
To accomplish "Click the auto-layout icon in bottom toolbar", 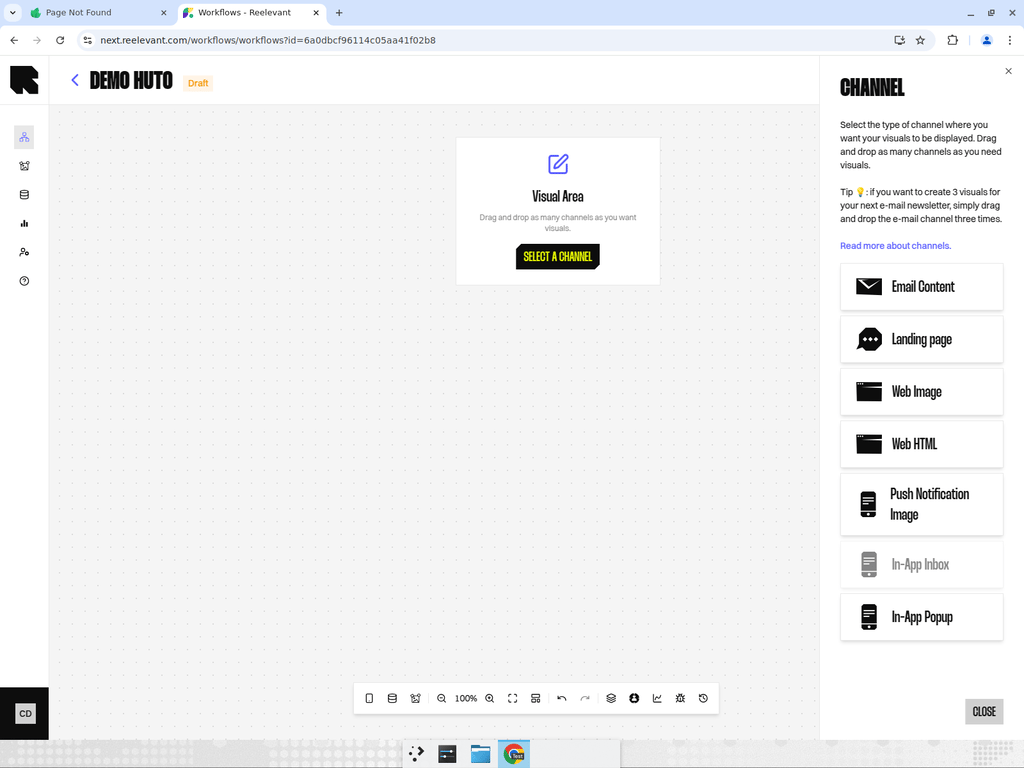I will click(536, 698).
